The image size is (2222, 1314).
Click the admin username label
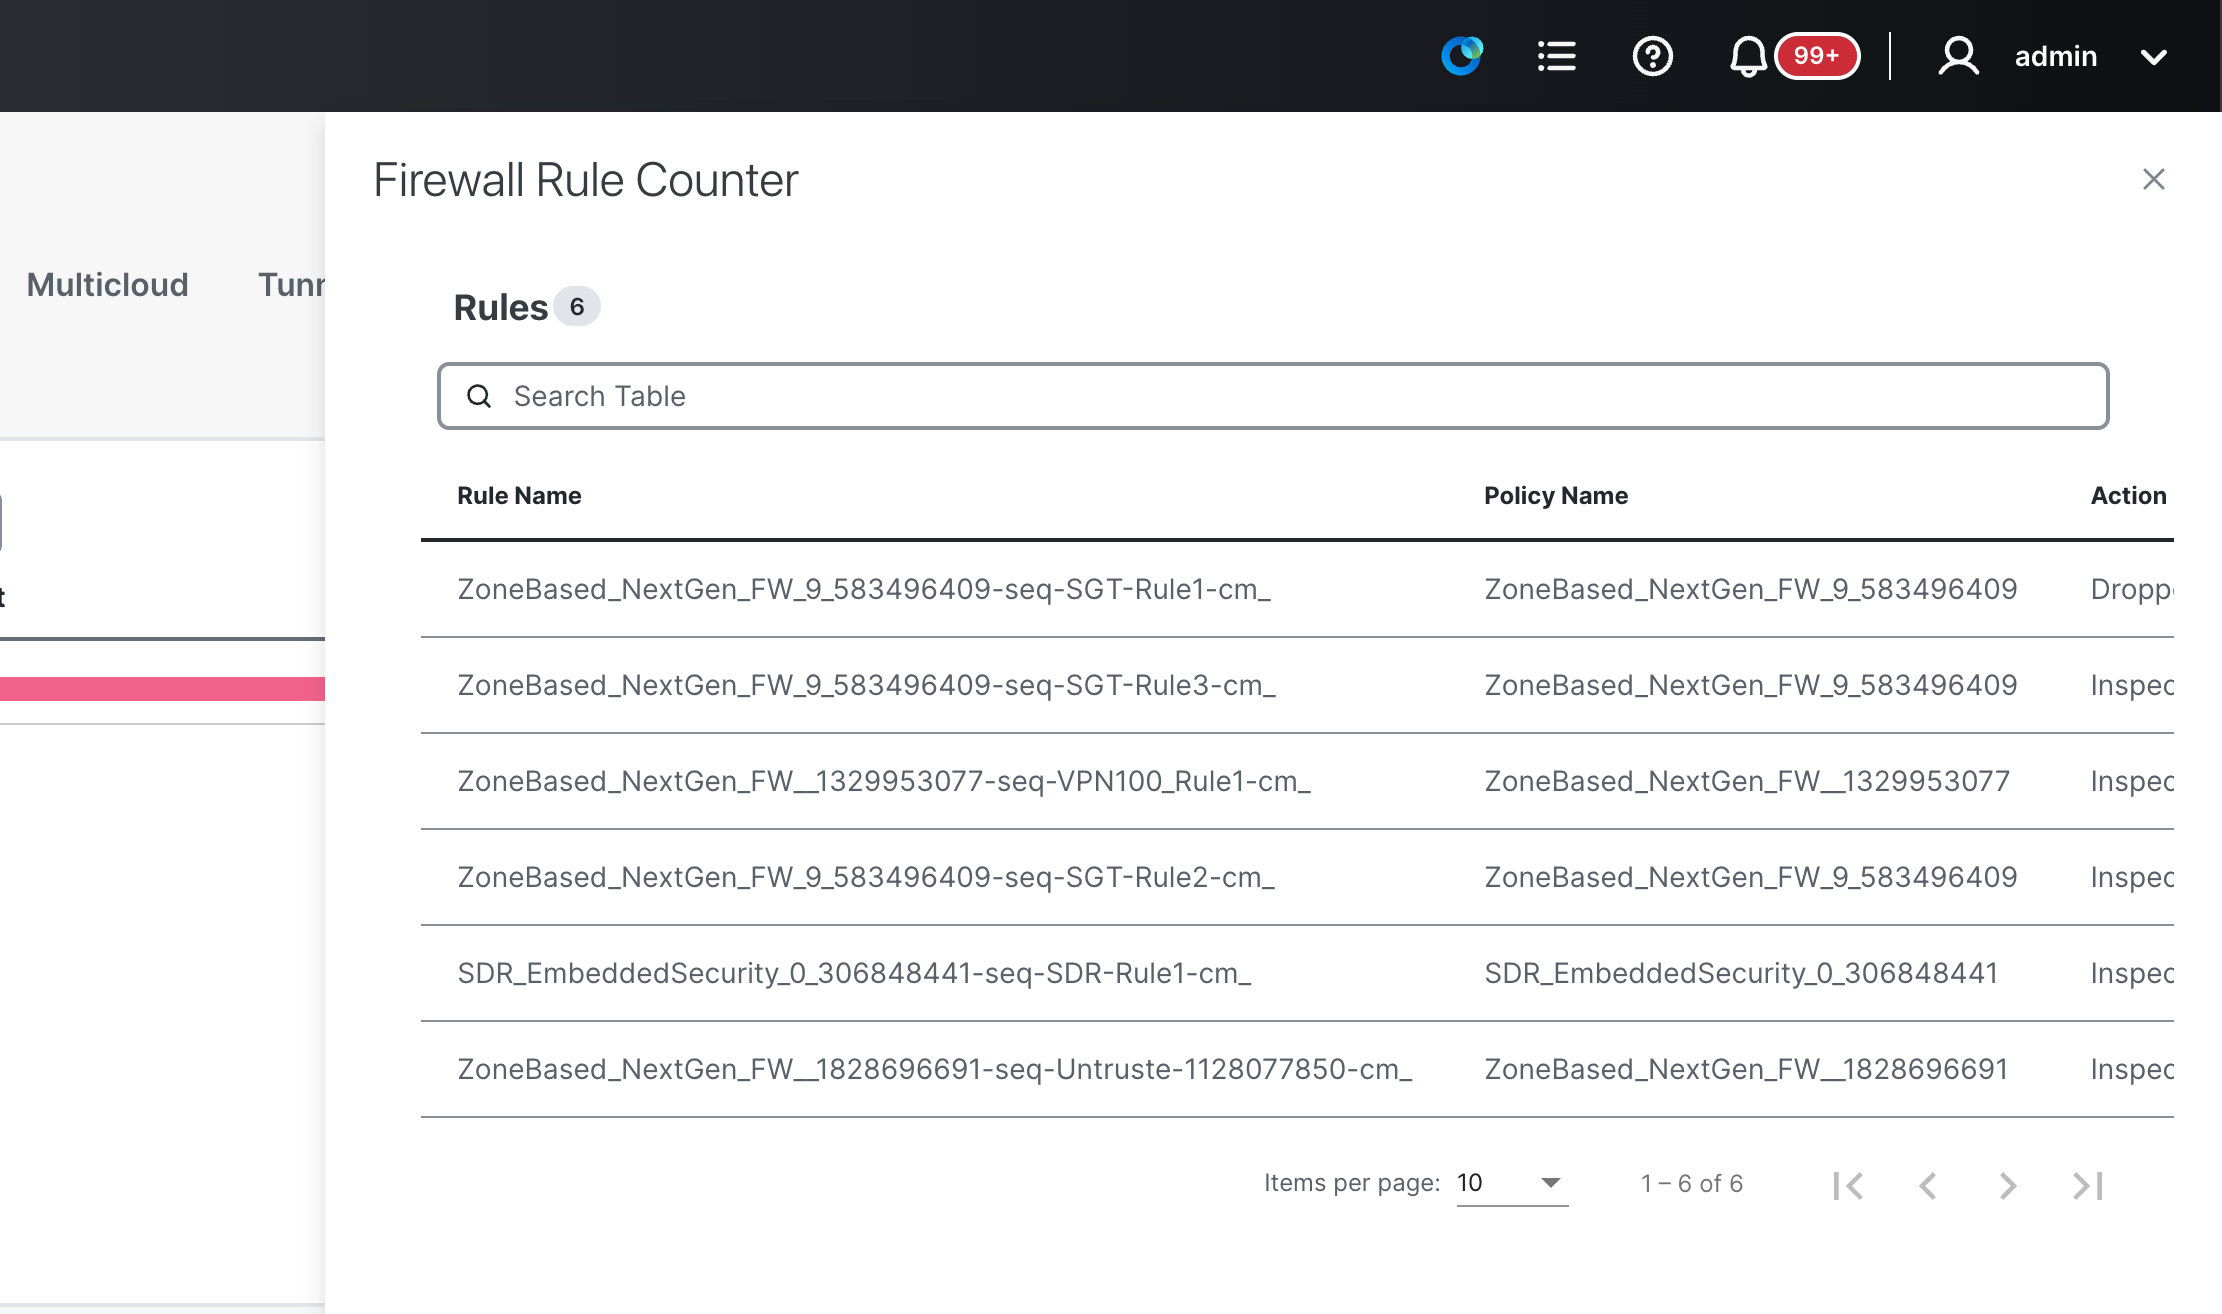click(x=2055, y=56)
